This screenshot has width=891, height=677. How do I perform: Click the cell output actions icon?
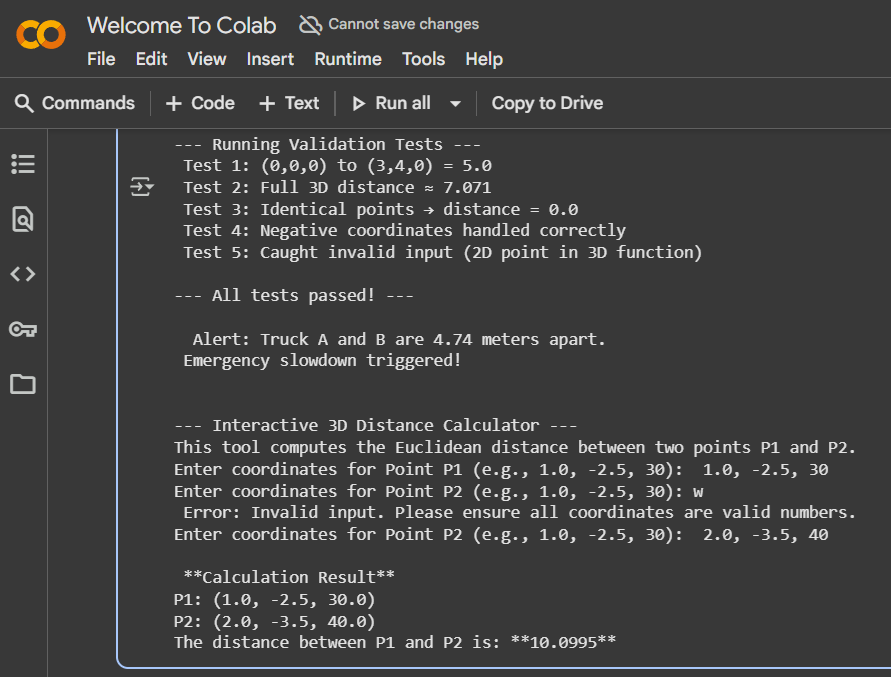coord(142,186)
